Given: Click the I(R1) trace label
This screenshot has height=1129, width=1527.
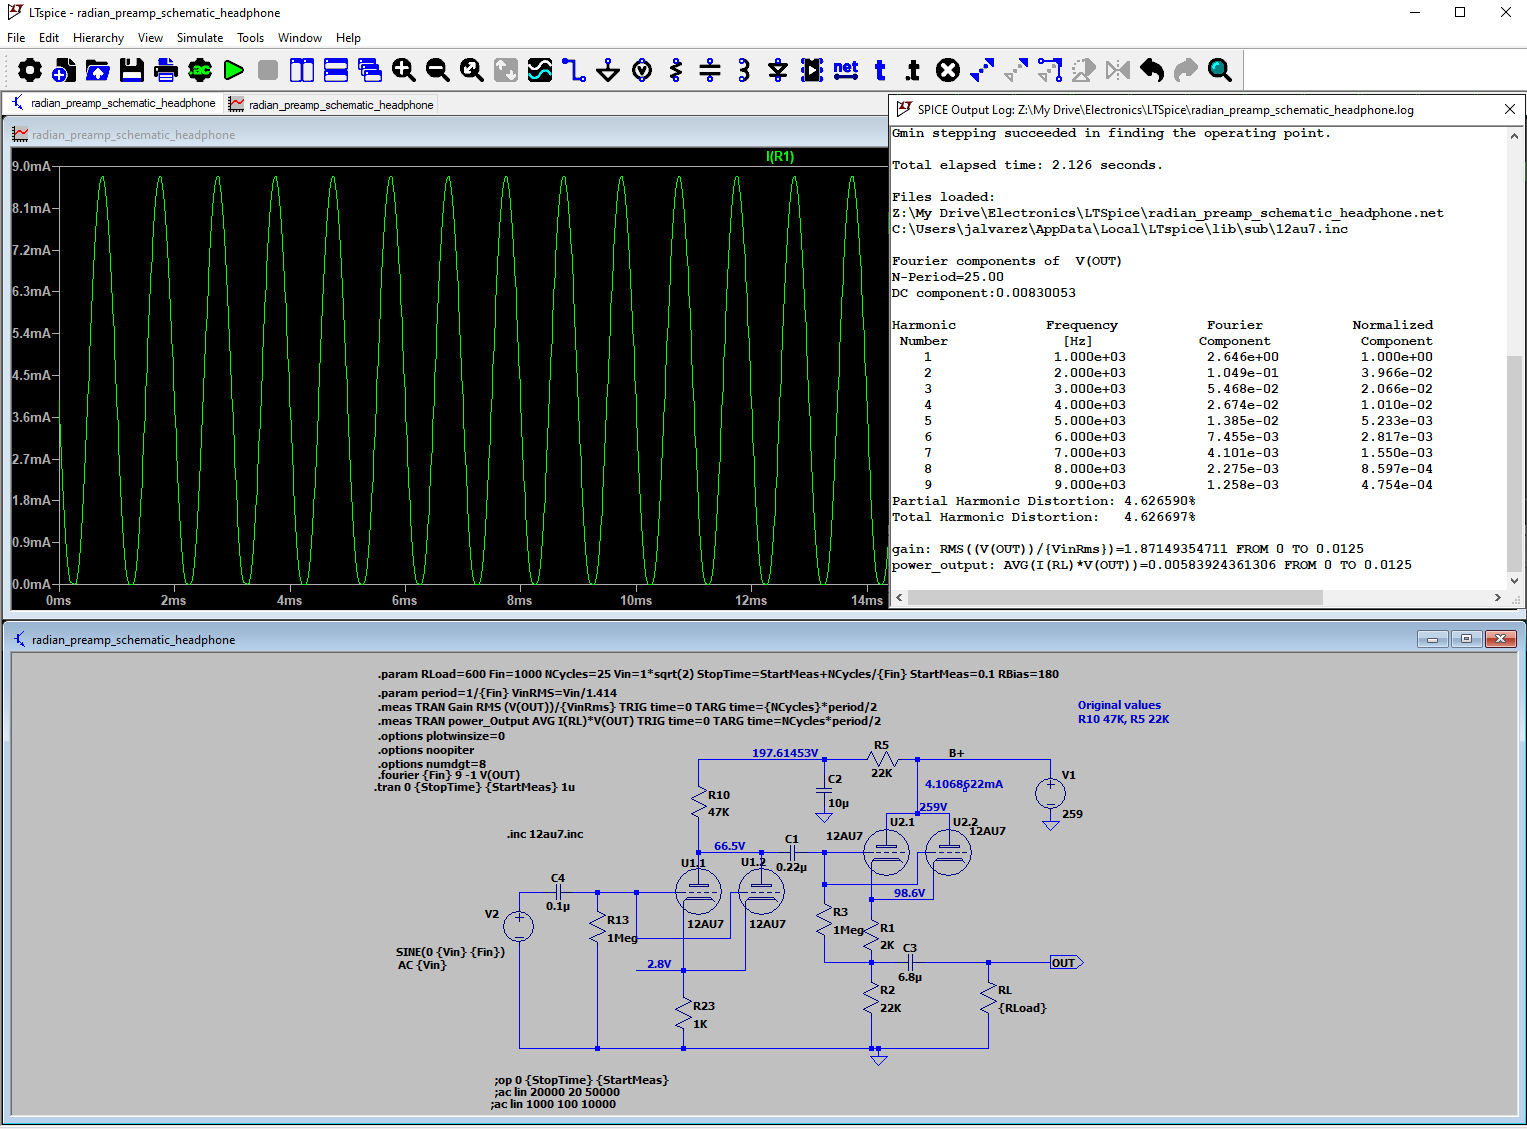Looking at the screenshot, I should [780, 156].
